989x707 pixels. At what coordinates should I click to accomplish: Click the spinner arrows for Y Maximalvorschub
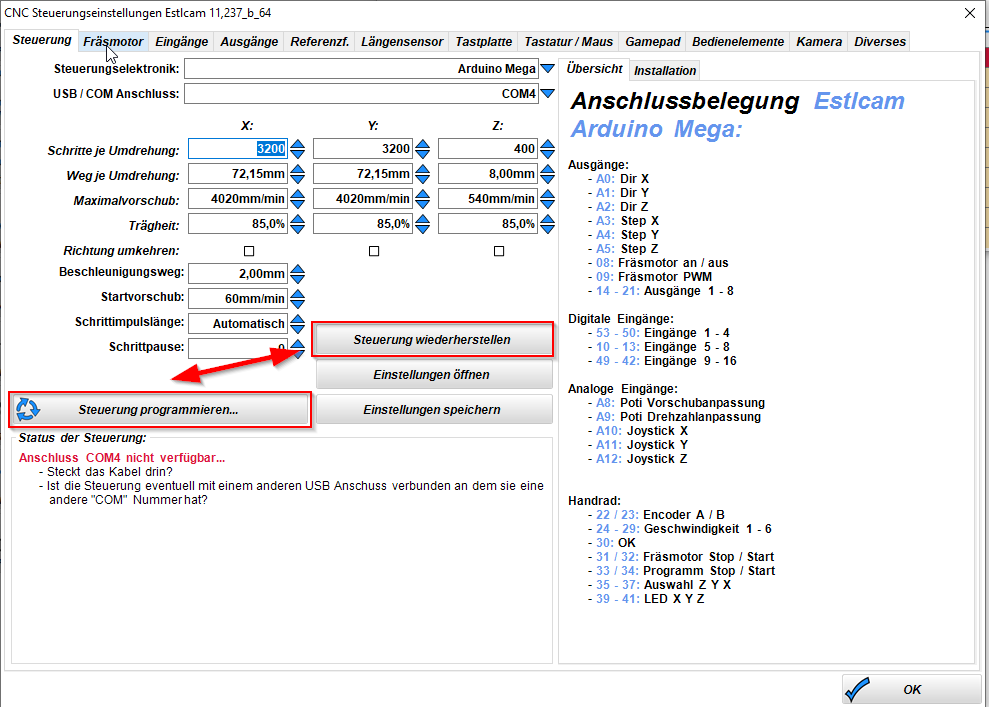tap(423, 199)
